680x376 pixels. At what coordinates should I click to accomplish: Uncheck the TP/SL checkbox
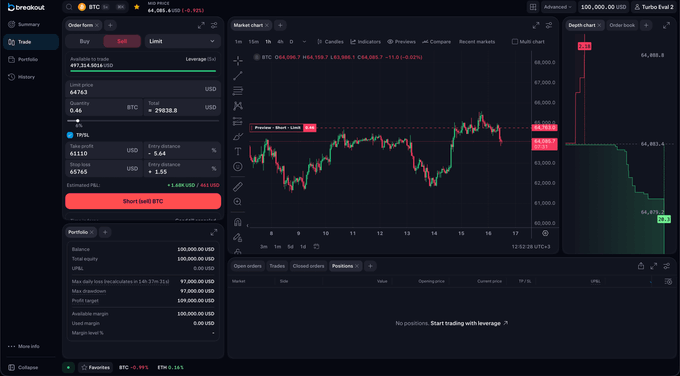(x=70, y=135)
